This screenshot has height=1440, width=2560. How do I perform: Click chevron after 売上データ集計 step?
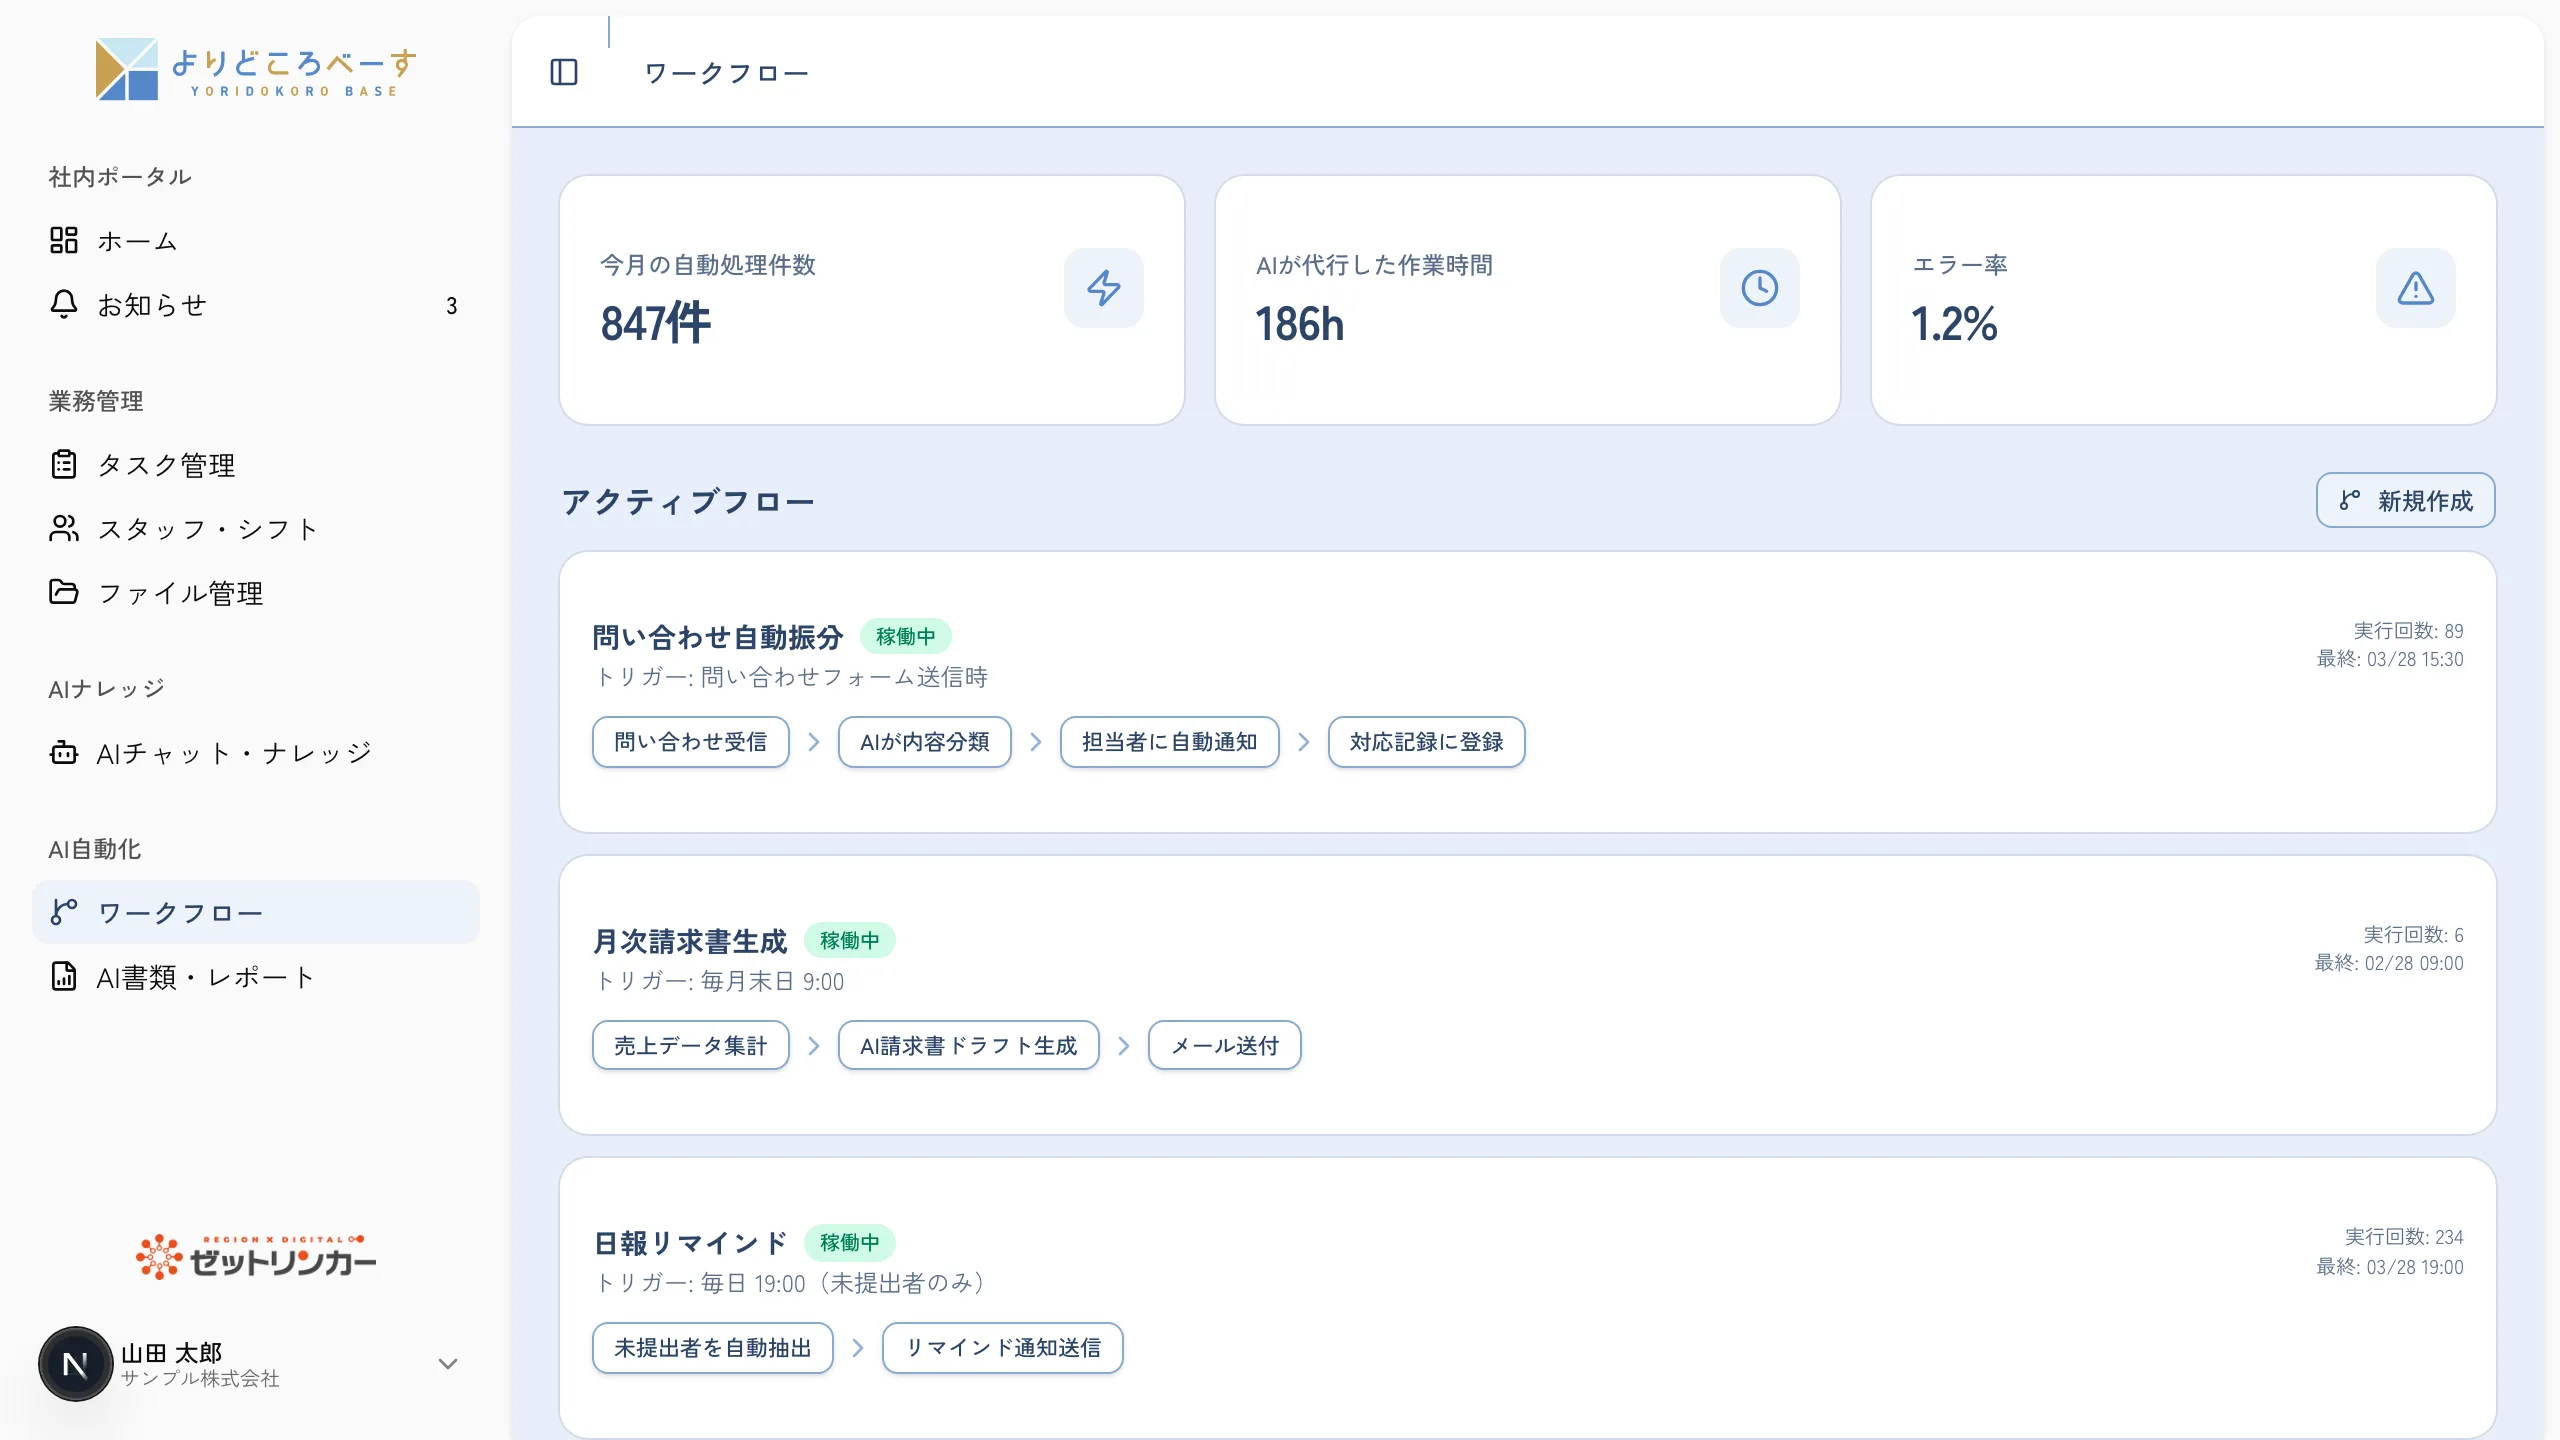pyautogui.click(x=814, y=1046)
